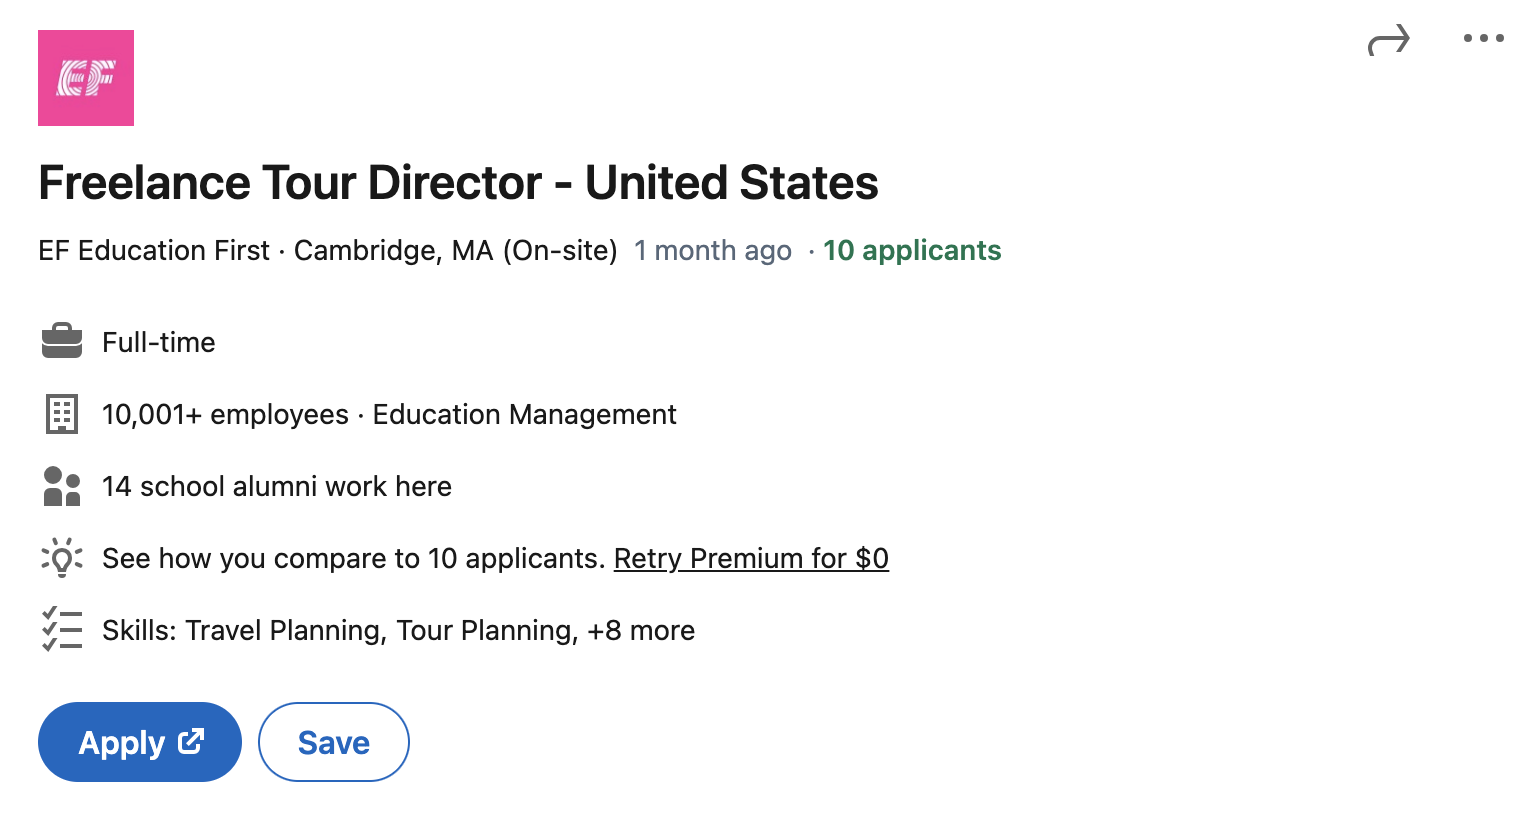Screen dimensions: 1532x822
Task: Click the lightbulb insights icon
Action: 62,558
